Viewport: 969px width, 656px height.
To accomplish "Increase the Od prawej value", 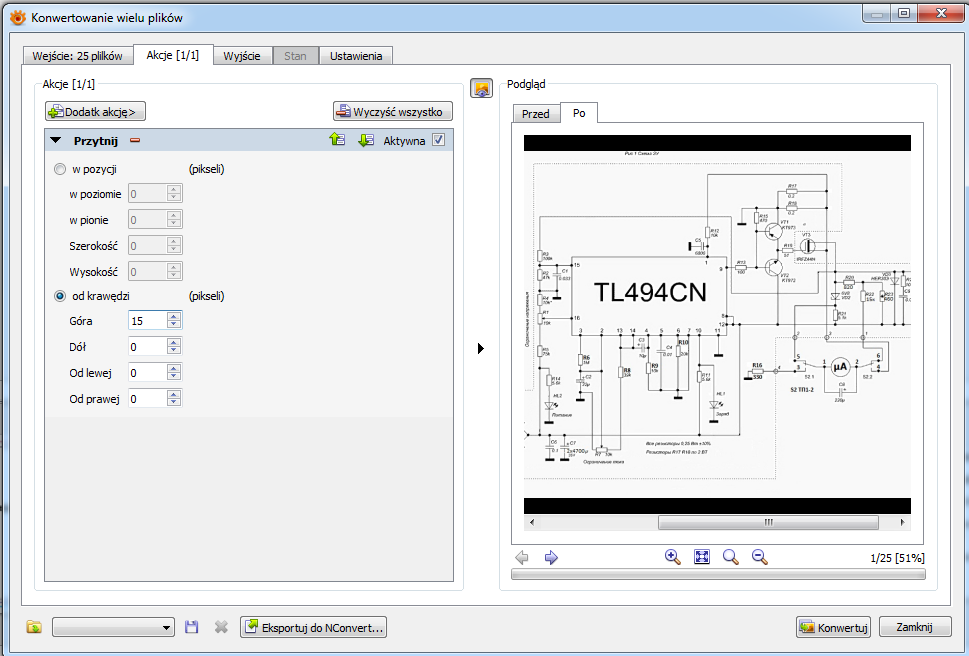I will [174, 394].
